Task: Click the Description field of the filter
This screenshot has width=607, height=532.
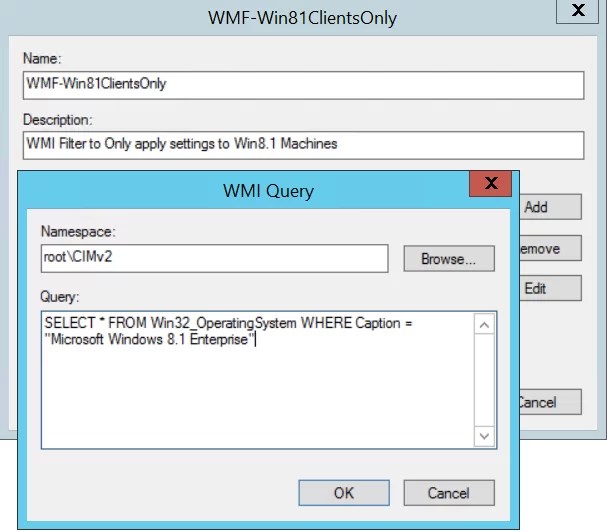Action: [304, 145]
